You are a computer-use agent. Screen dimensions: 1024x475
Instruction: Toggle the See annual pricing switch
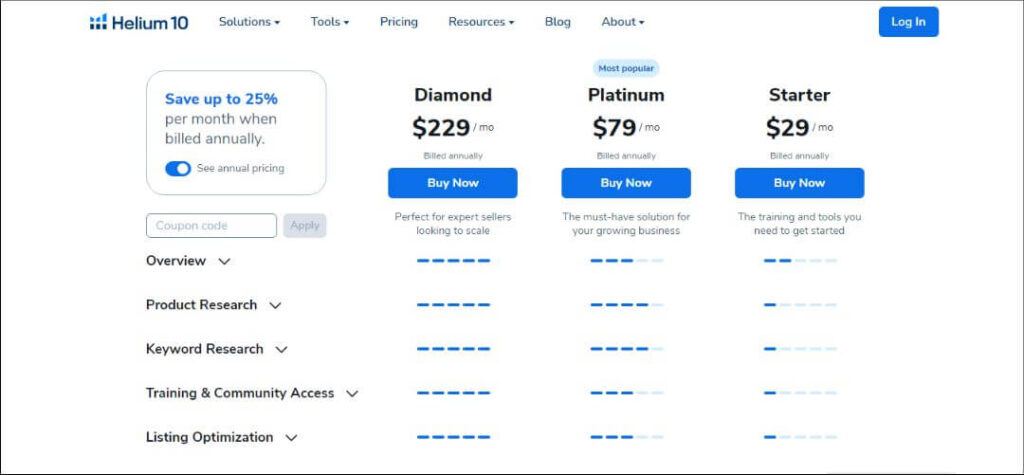point(178,169)
